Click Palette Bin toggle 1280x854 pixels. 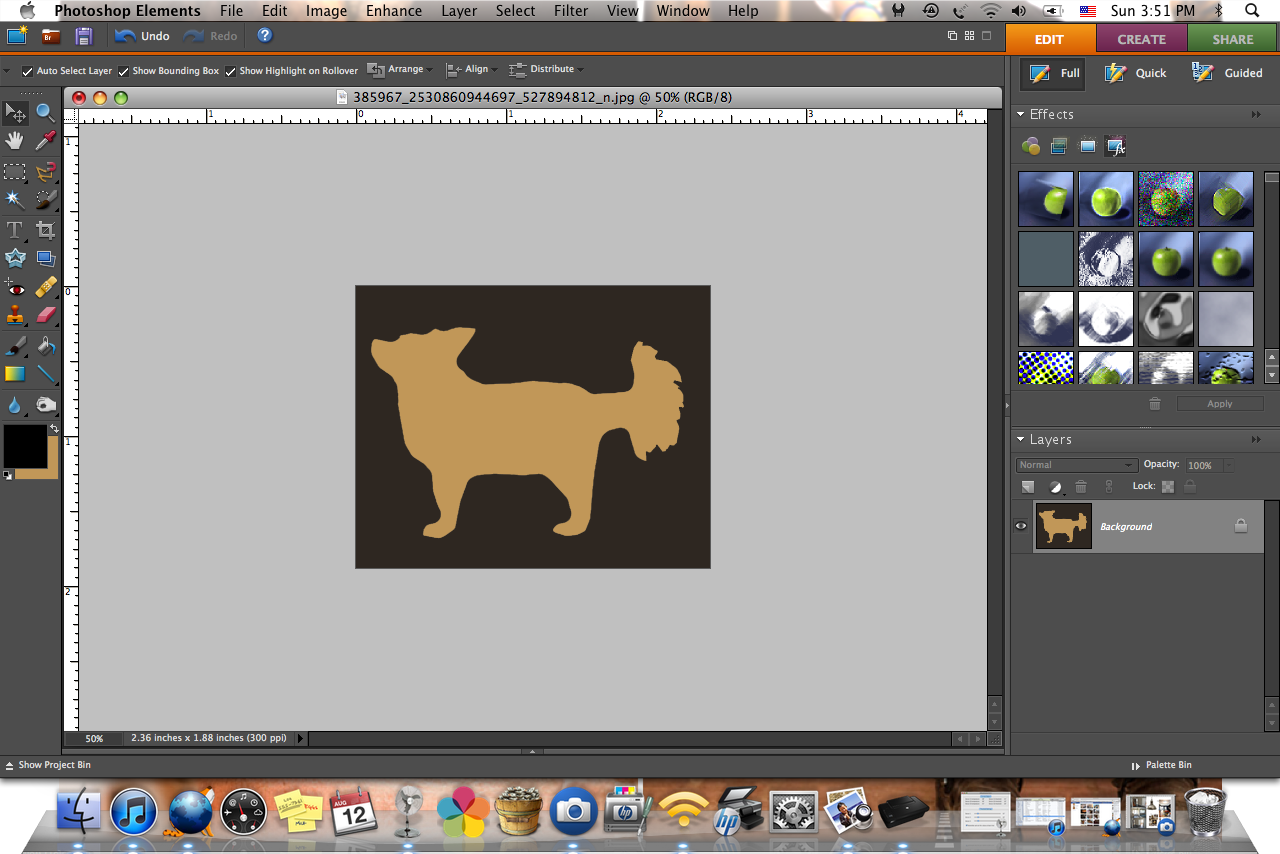coord(1161,765)
